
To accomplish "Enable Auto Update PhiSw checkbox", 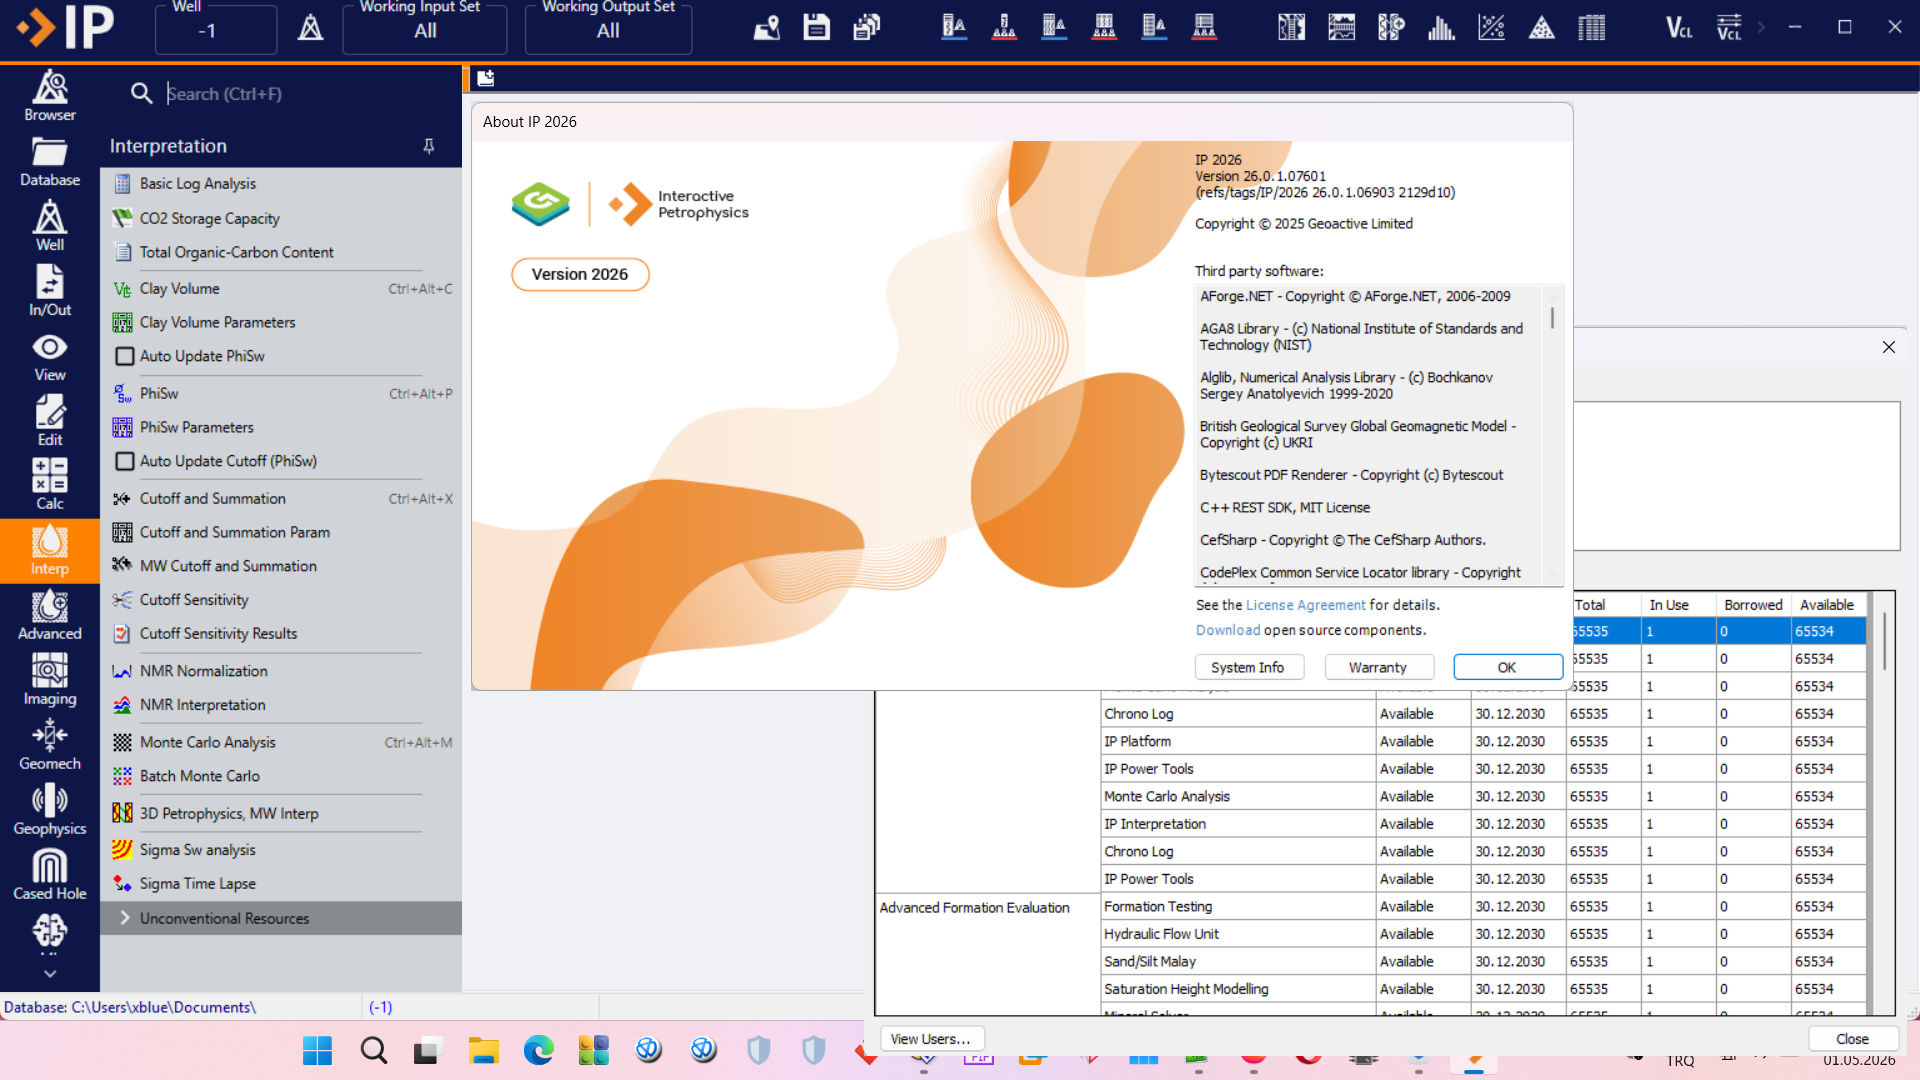I will click(125, 356).
